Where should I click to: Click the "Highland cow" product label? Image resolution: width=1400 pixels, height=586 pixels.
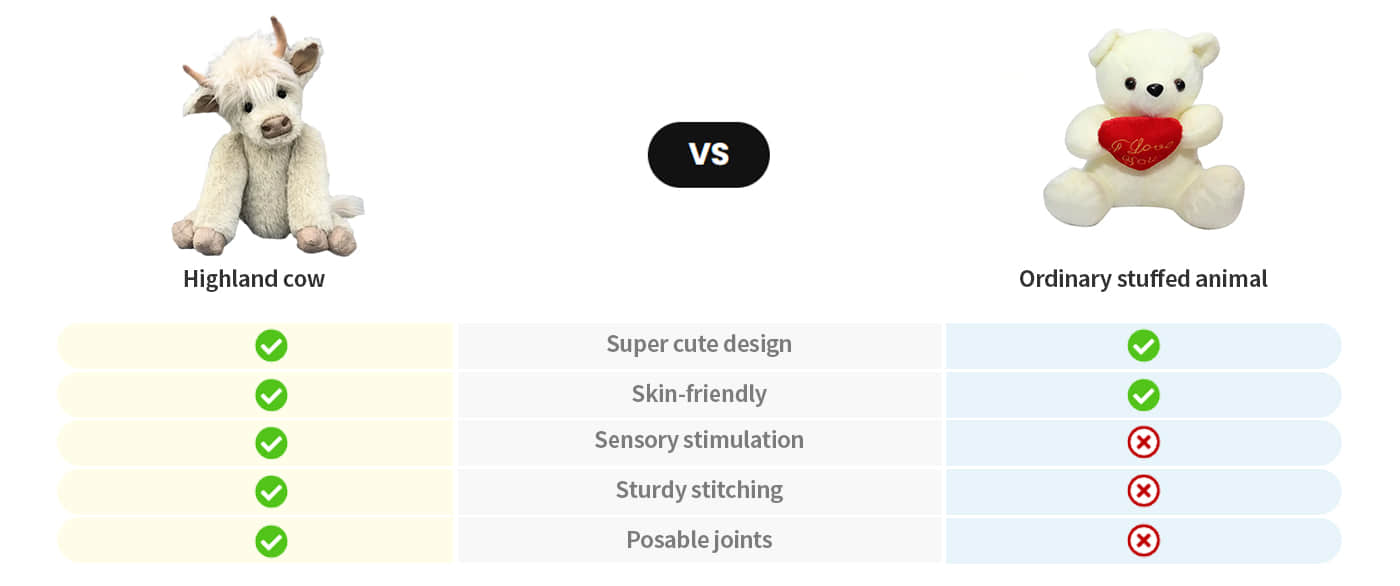pyautogui.click(x=254, y=279)
